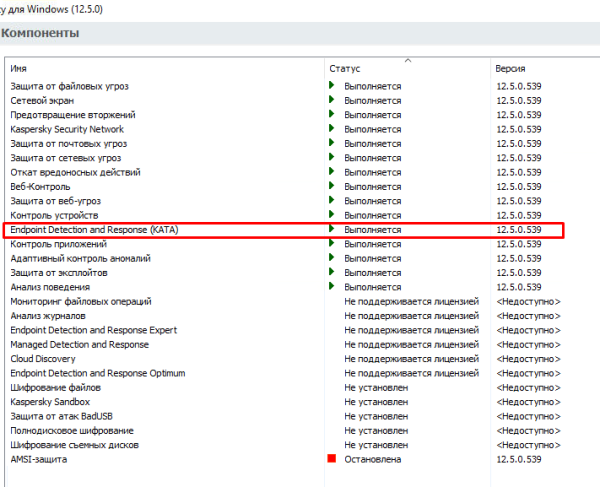Click green running icon for Адаптивный контроль аномалий
This screenshot has width=600, height=487.
[x=332, y=257]
